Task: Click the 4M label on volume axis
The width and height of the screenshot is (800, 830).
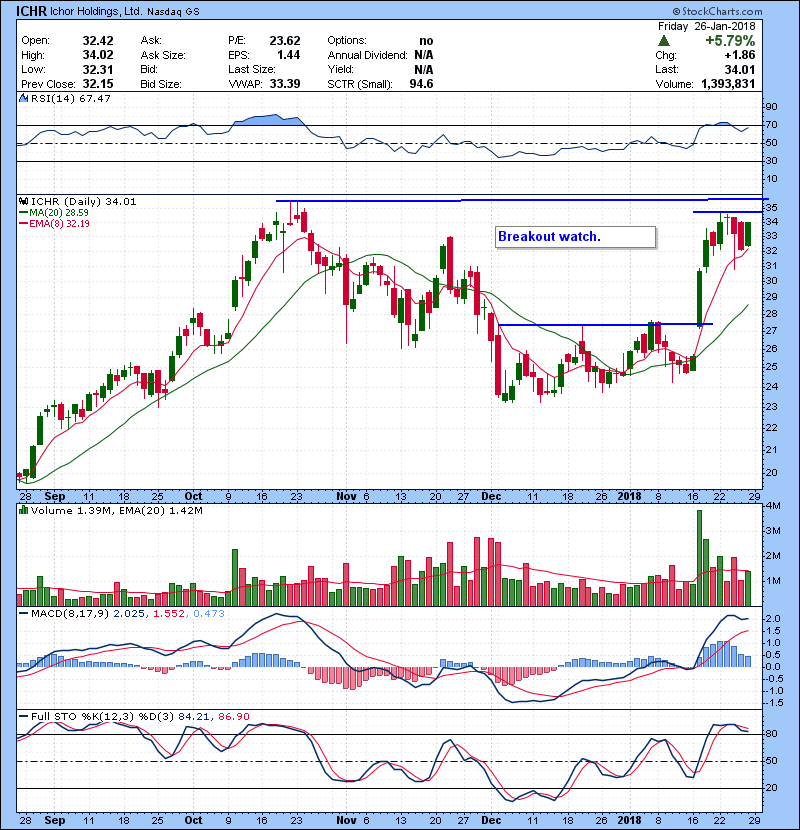Action: pos(773,506)
